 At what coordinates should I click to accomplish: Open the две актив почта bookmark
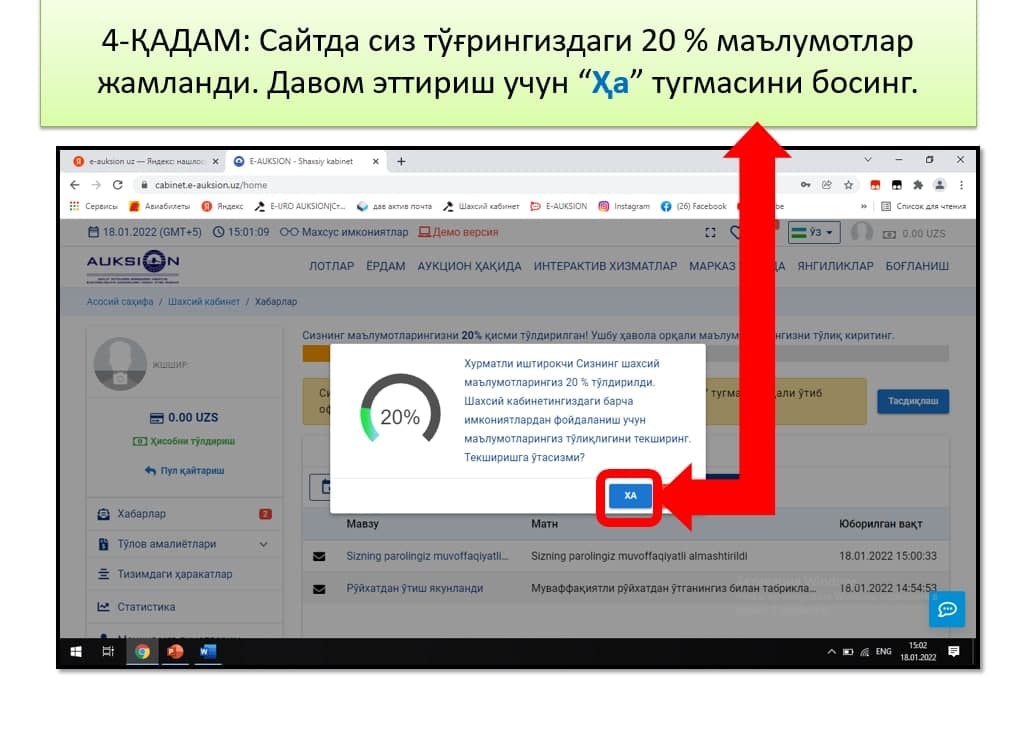click(394, 206)
